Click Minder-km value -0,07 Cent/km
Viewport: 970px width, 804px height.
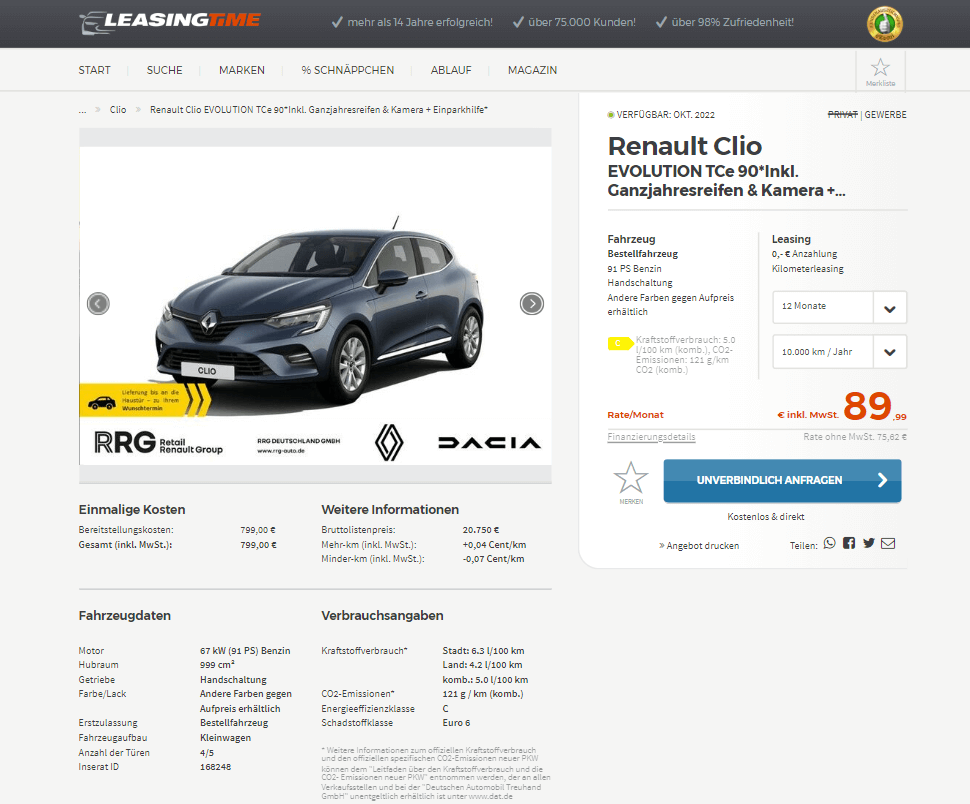click(493, 559)
